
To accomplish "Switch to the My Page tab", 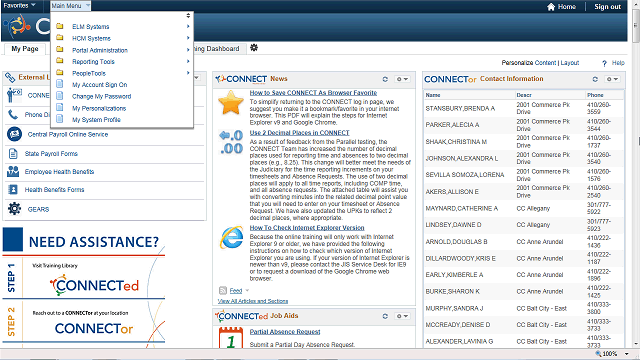I will click(x=25, y=49).
